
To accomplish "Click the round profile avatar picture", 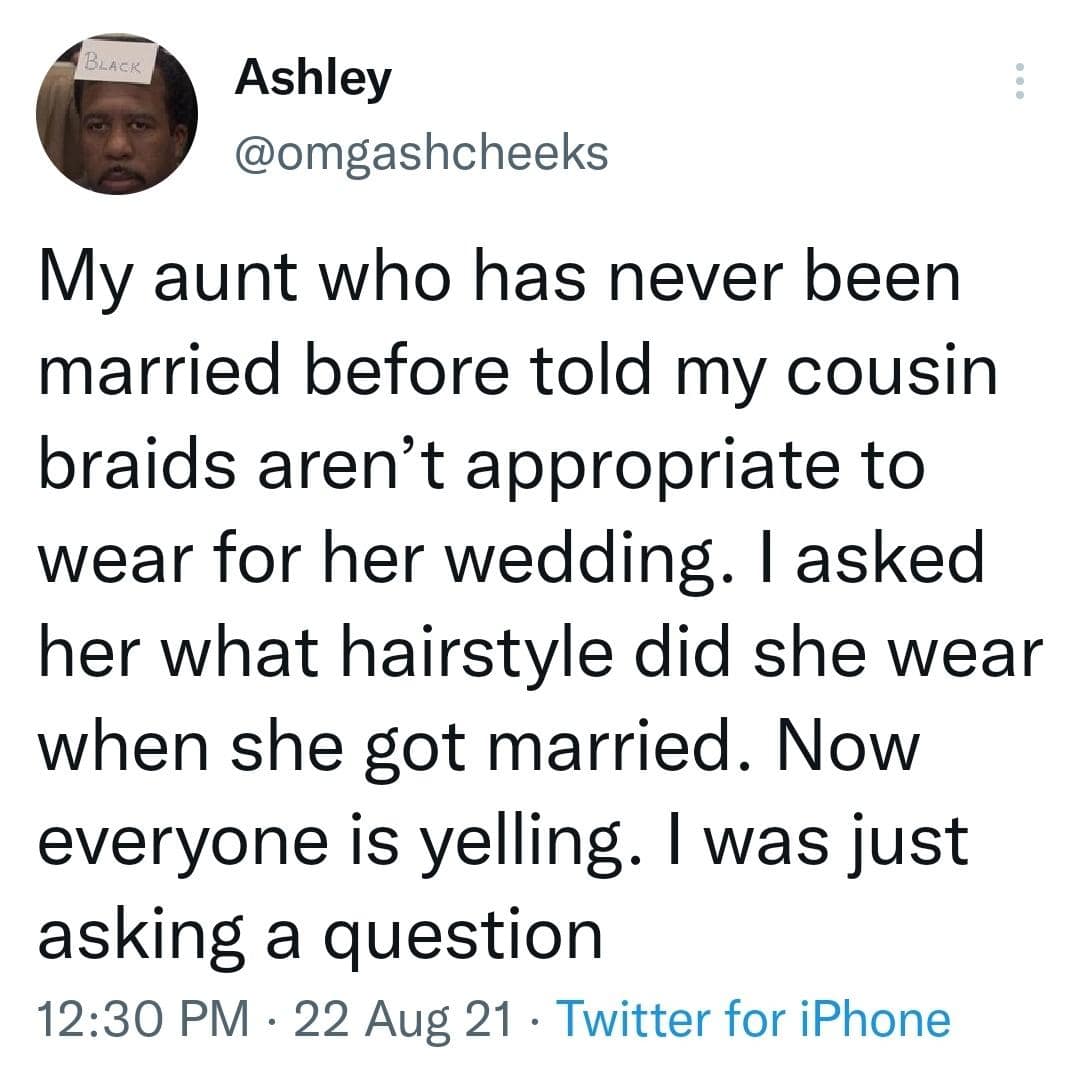I will pos(116,117).
